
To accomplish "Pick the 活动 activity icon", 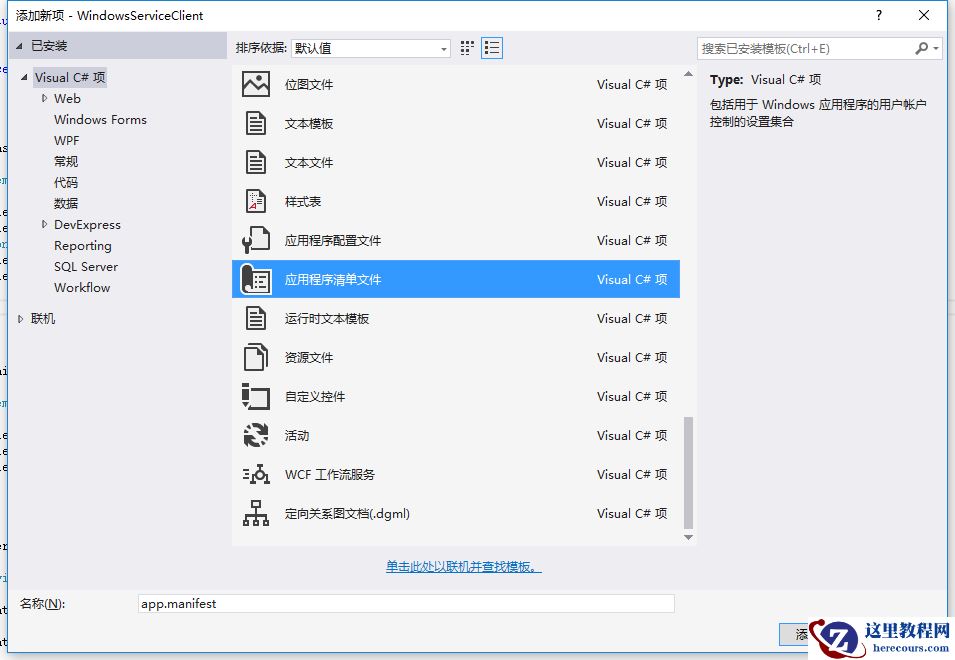I will click(x=256, y=435).
